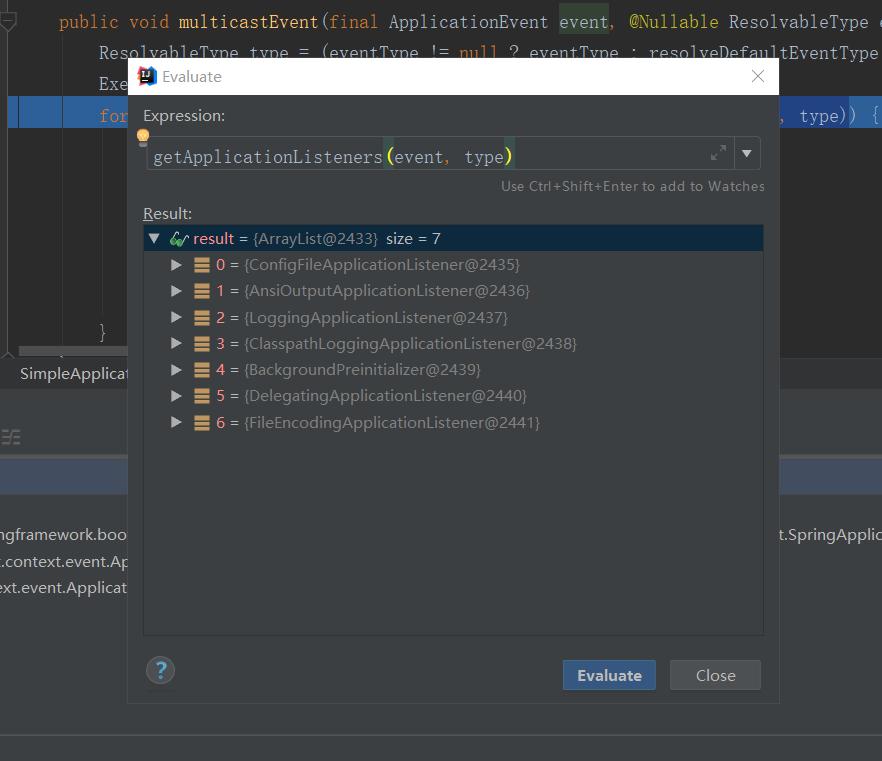Click SimpleApplicat breadcrumb in editor
882x761 pixels.
tap(74, 373)
